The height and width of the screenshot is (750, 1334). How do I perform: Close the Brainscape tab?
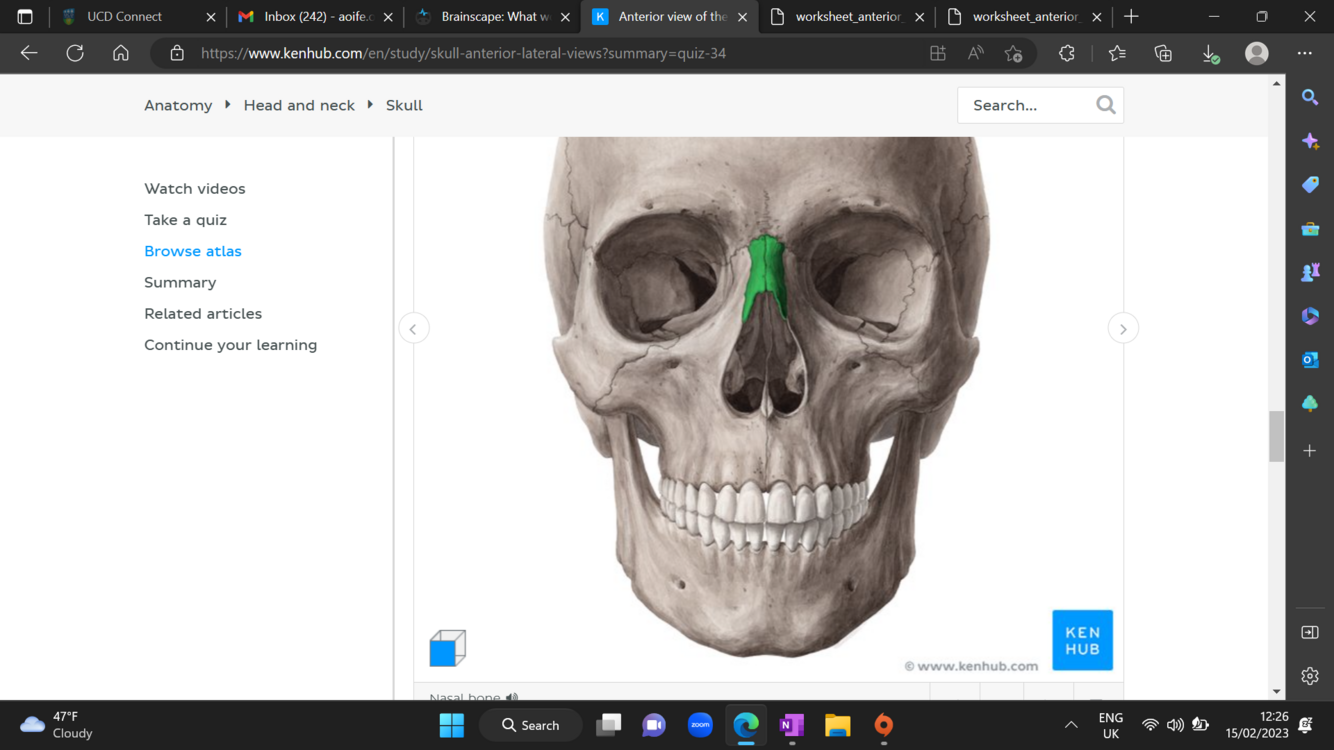coord(566,16)
